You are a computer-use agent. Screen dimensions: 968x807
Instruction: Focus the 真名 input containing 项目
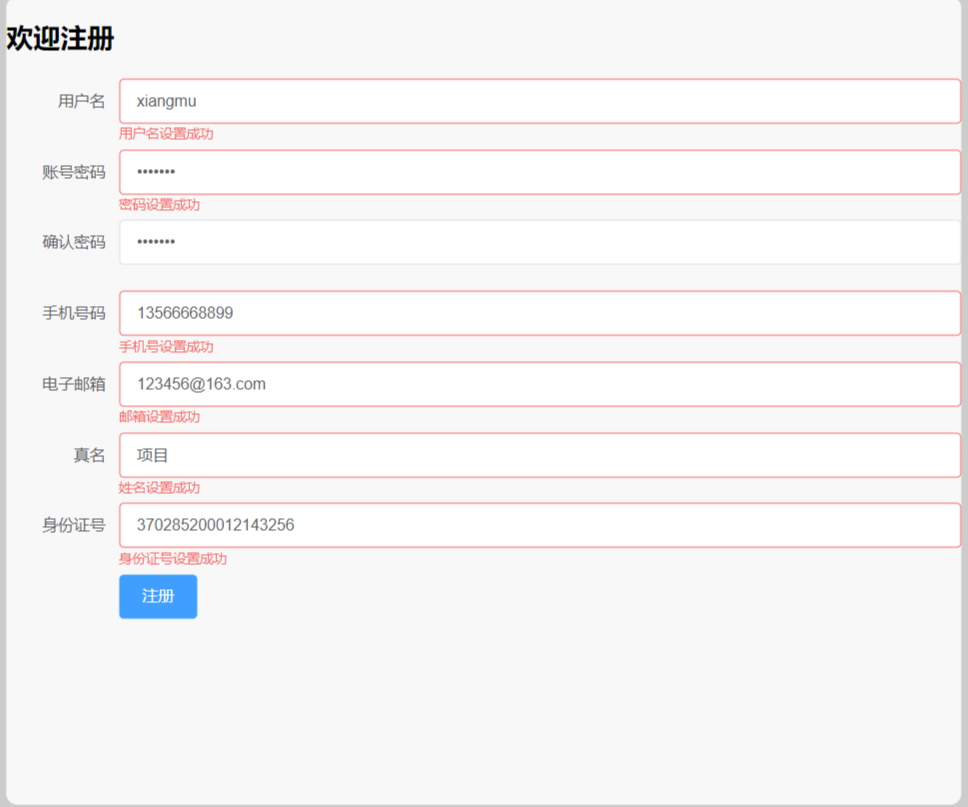[x=539, y=455]
